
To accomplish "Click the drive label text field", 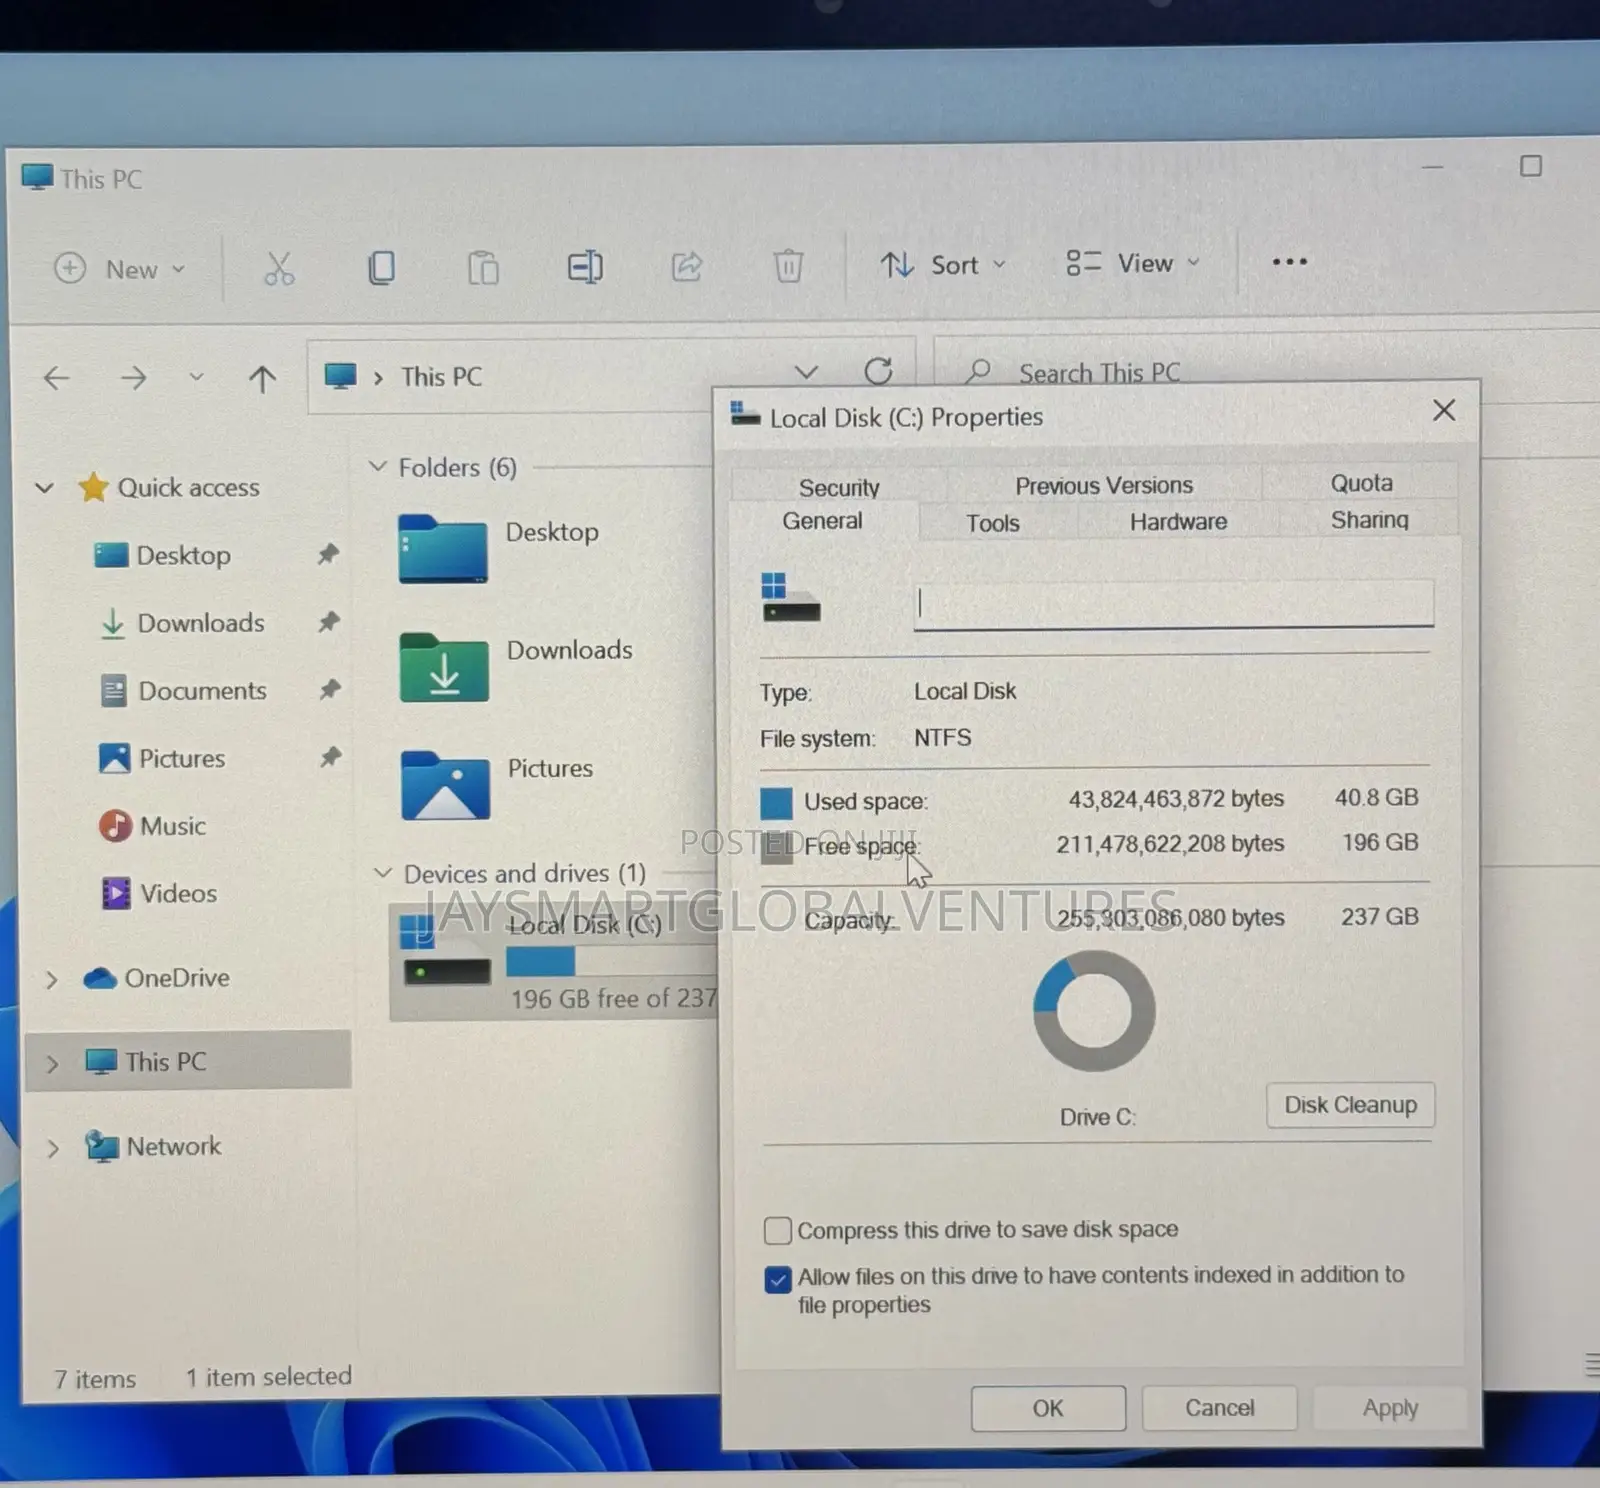I will tap(1174, 604).
